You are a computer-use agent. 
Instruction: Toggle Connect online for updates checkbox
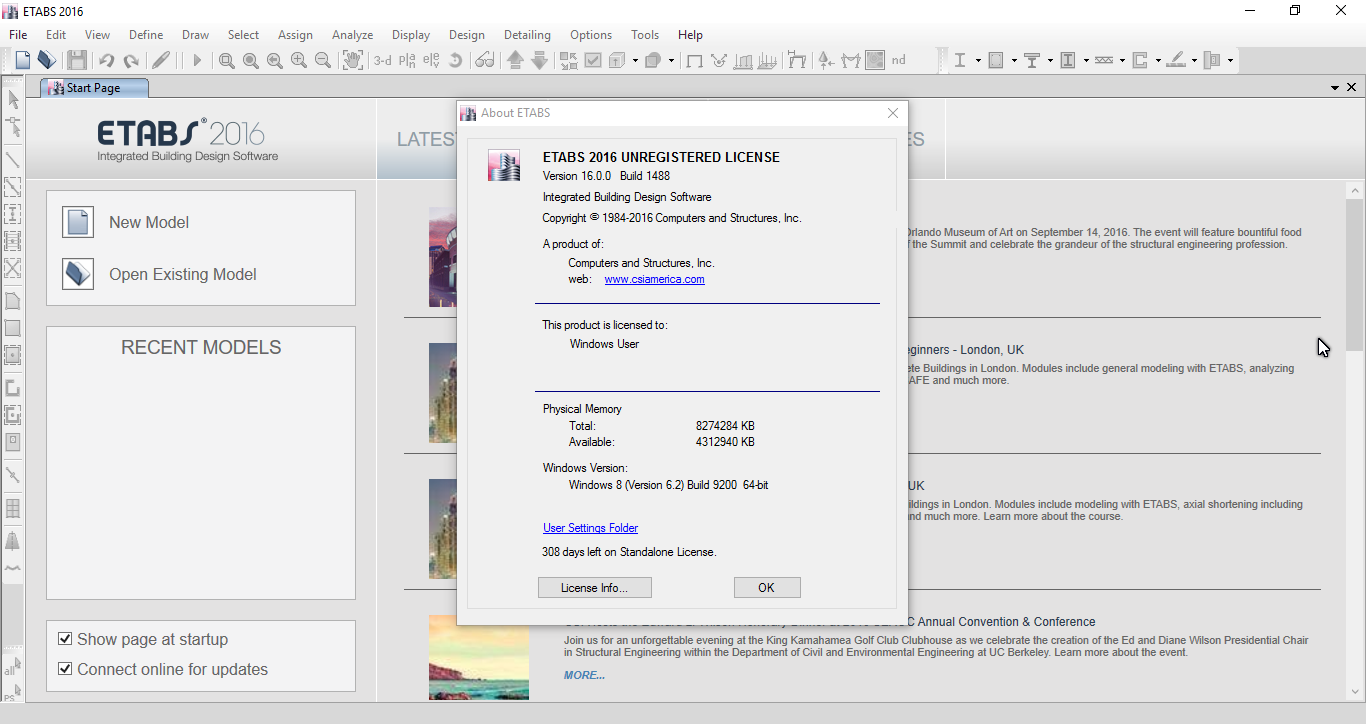coord(65,669)
